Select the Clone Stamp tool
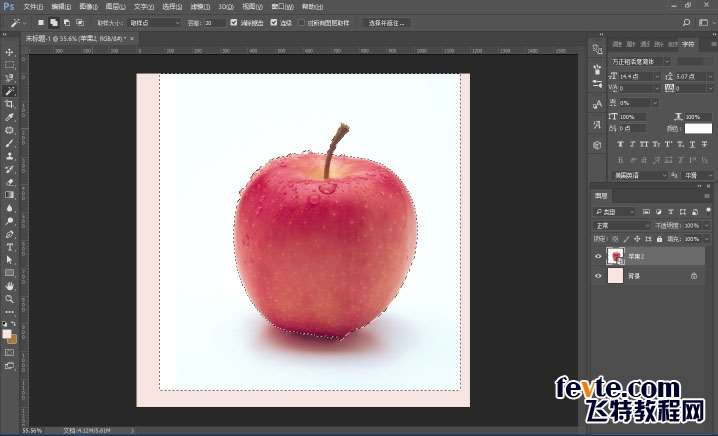718x436 pixels. pyautogui.click(x=9, y=156)
